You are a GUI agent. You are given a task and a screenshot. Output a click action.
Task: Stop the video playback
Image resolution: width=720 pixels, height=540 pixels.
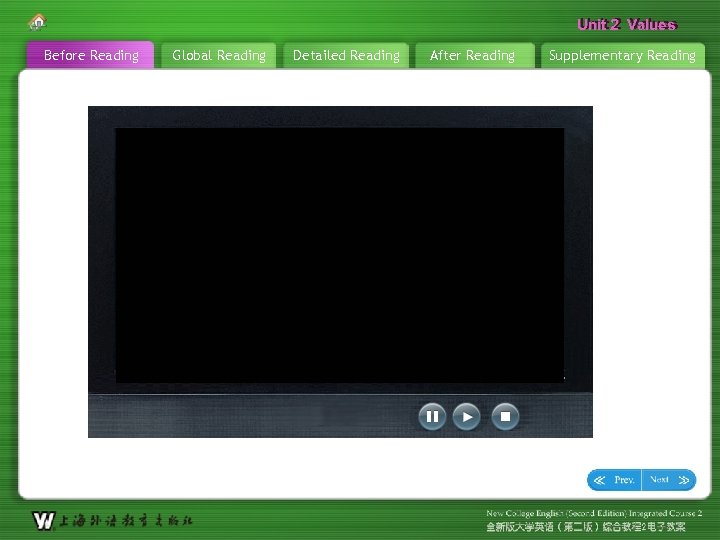click(505, 416)
